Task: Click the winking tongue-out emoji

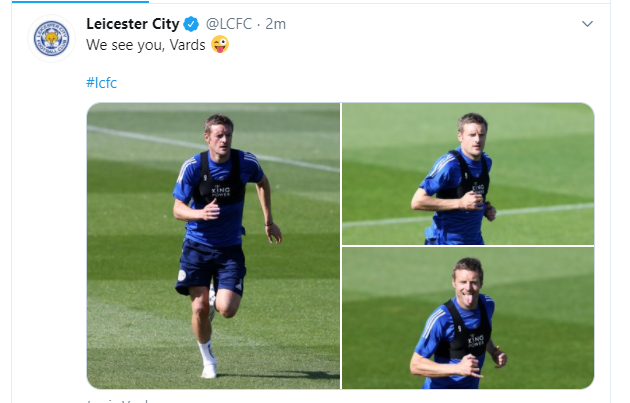Action: click(x=220, y=44)
